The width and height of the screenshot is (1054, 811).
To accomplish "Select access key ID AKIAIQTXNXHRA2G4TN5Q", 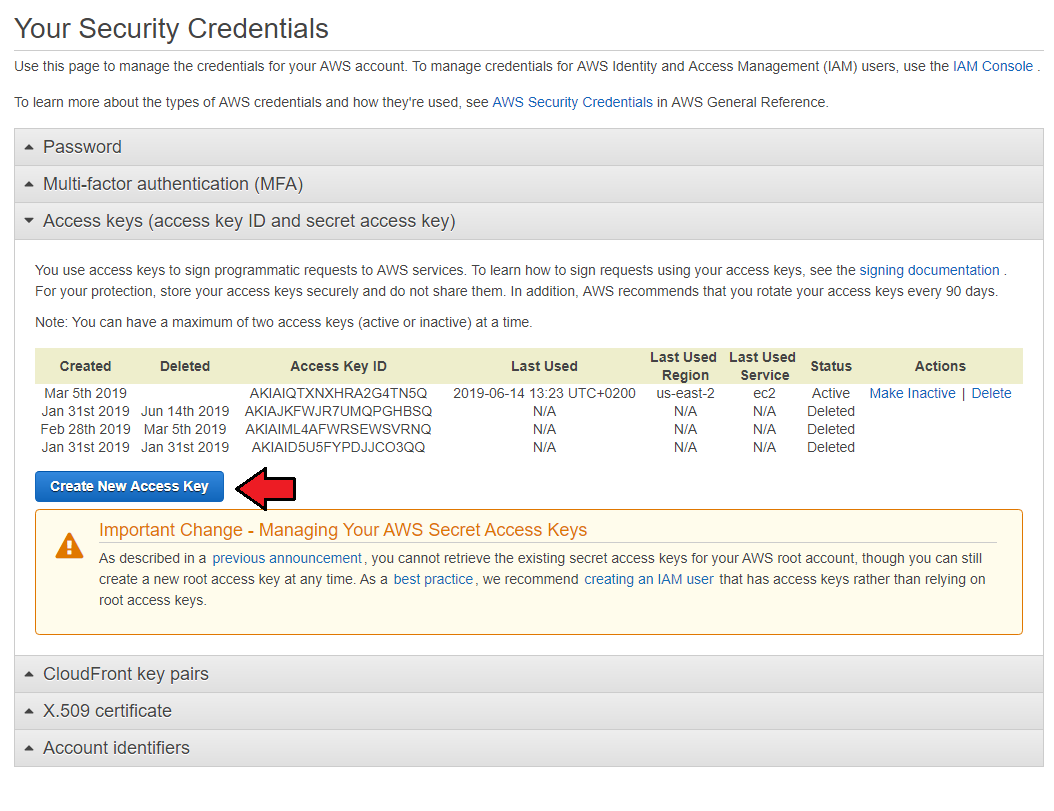I will (x=338, y=393).
